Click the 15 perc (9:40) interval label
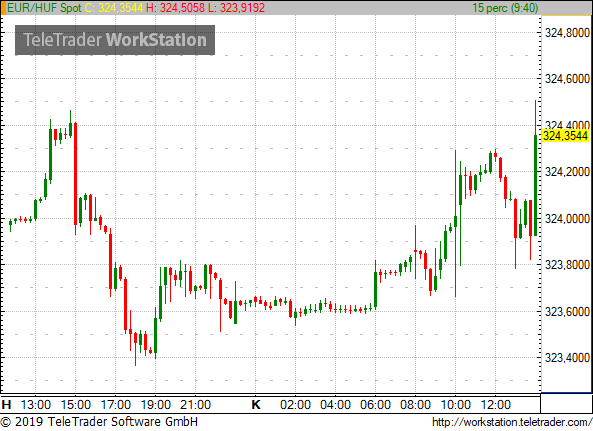This screenshot has height=431, width=593. 505,8
